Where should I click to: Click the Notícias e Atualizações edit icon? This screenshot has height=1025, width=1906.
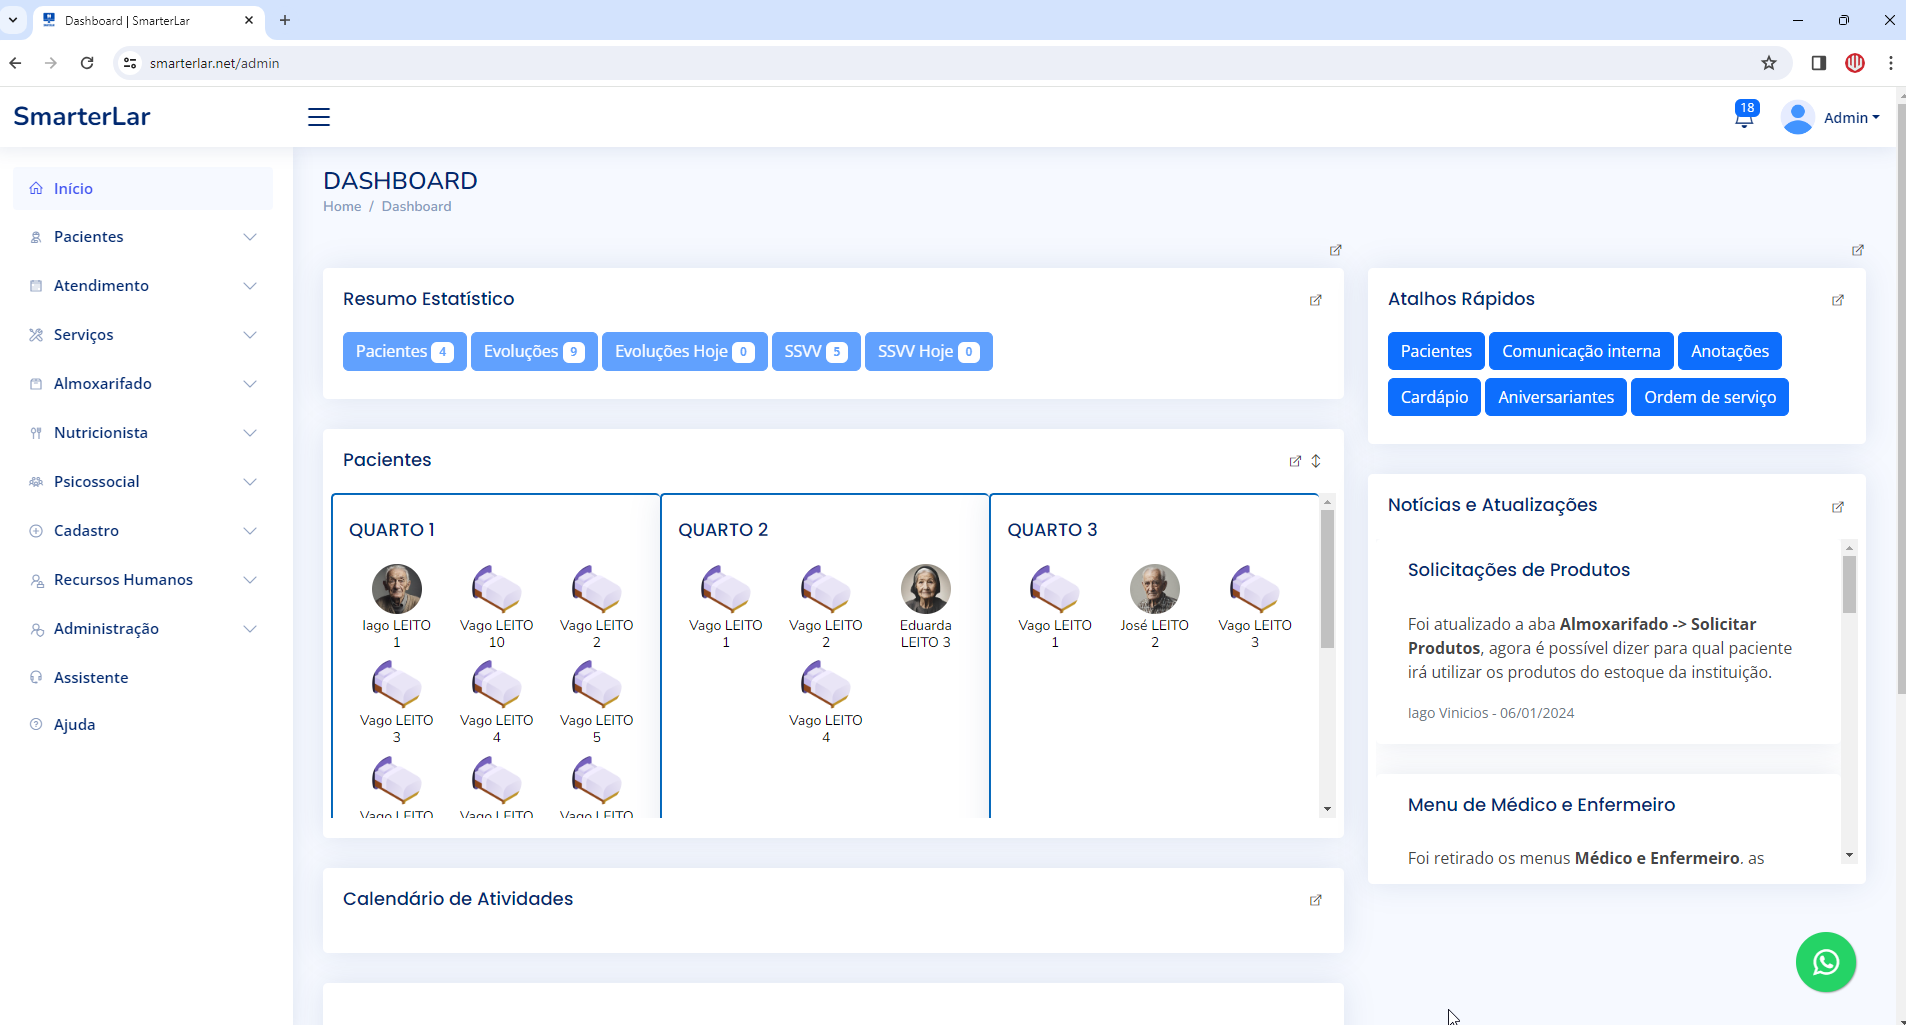pyautogui.click(x=1837, y=507)
